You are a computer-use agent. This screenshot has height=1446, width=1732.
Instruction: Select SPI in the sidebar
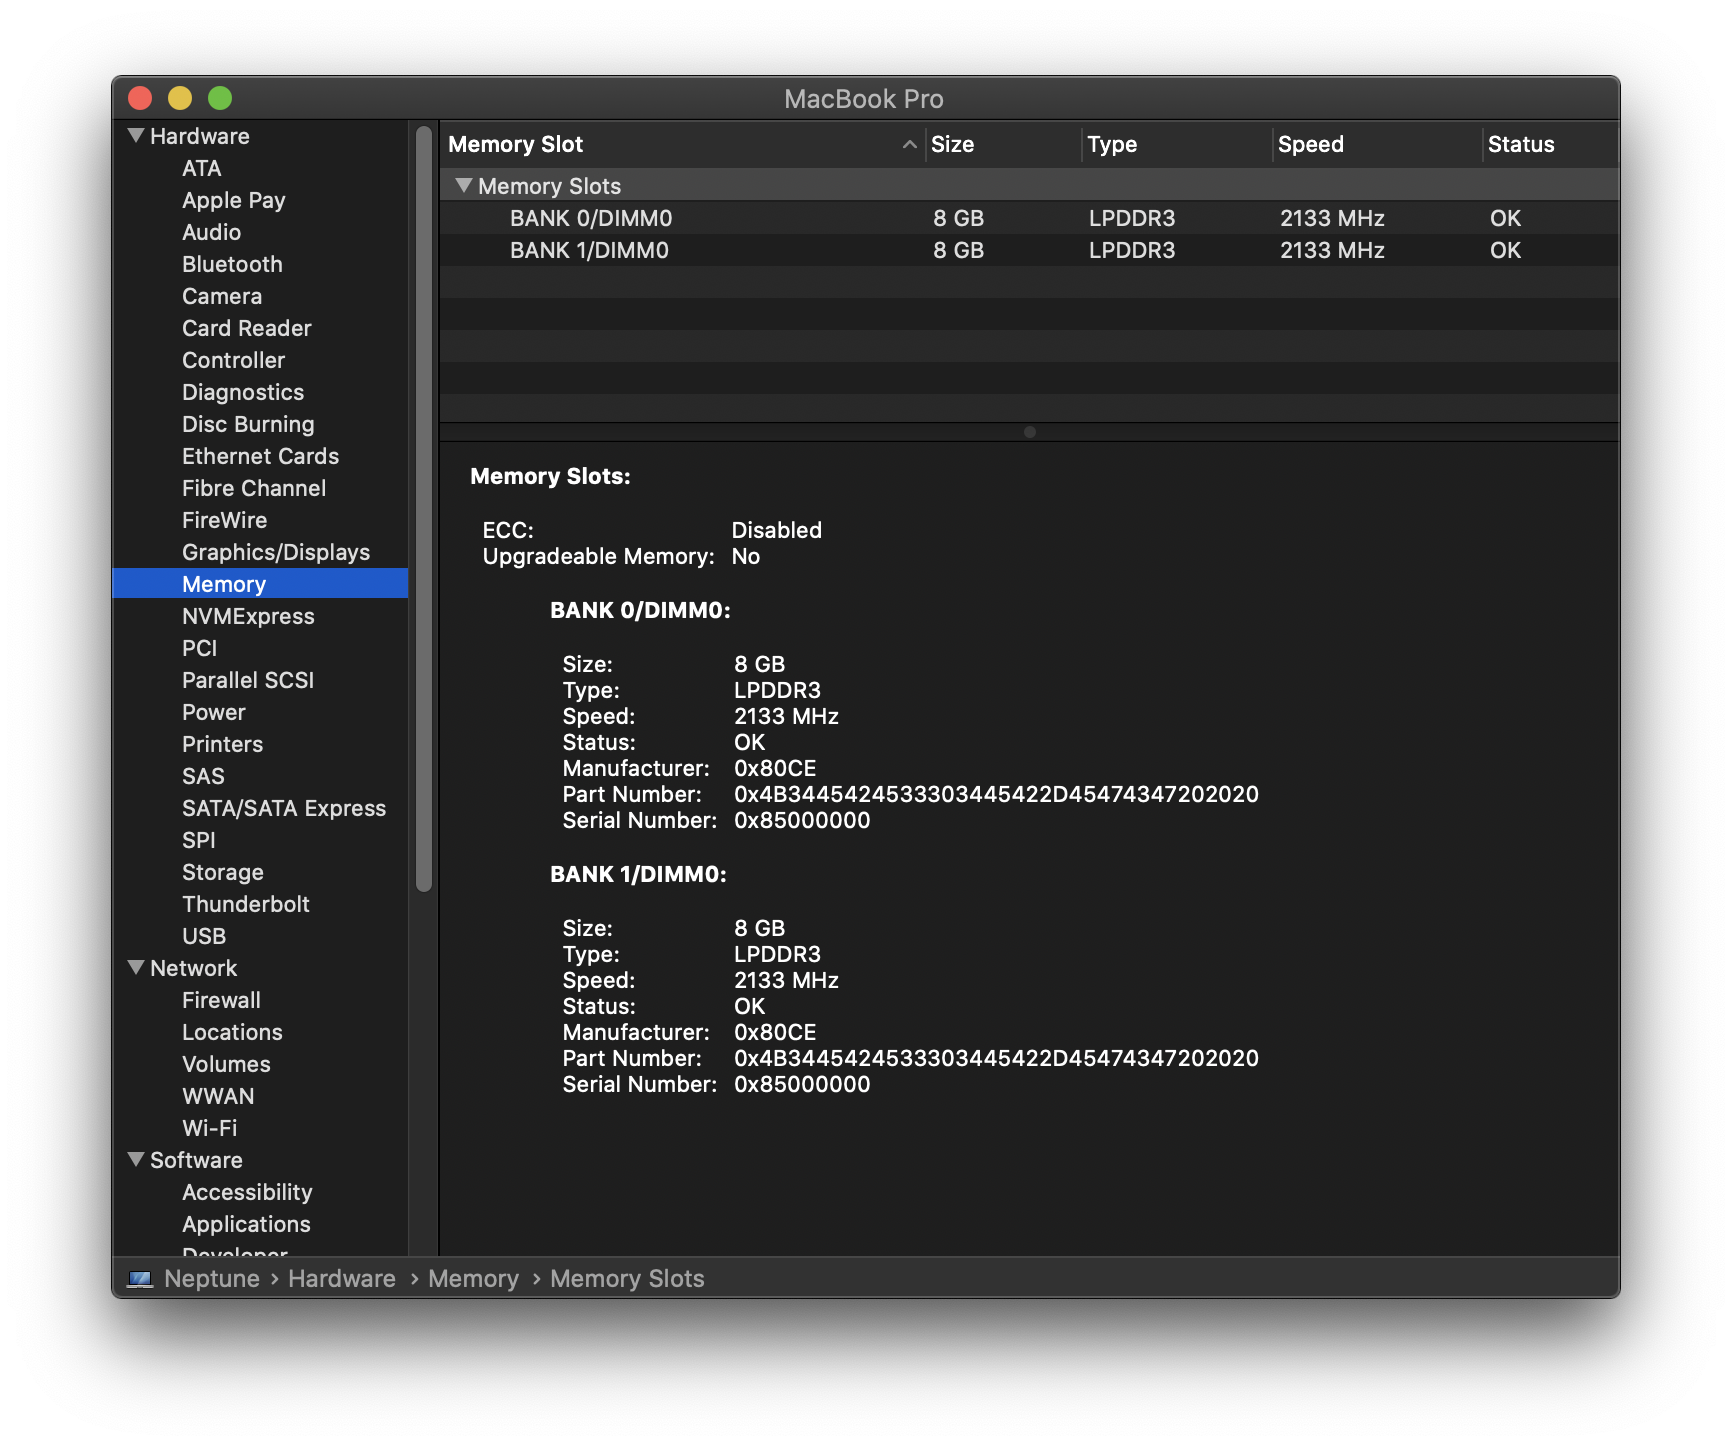coord(198,840)
